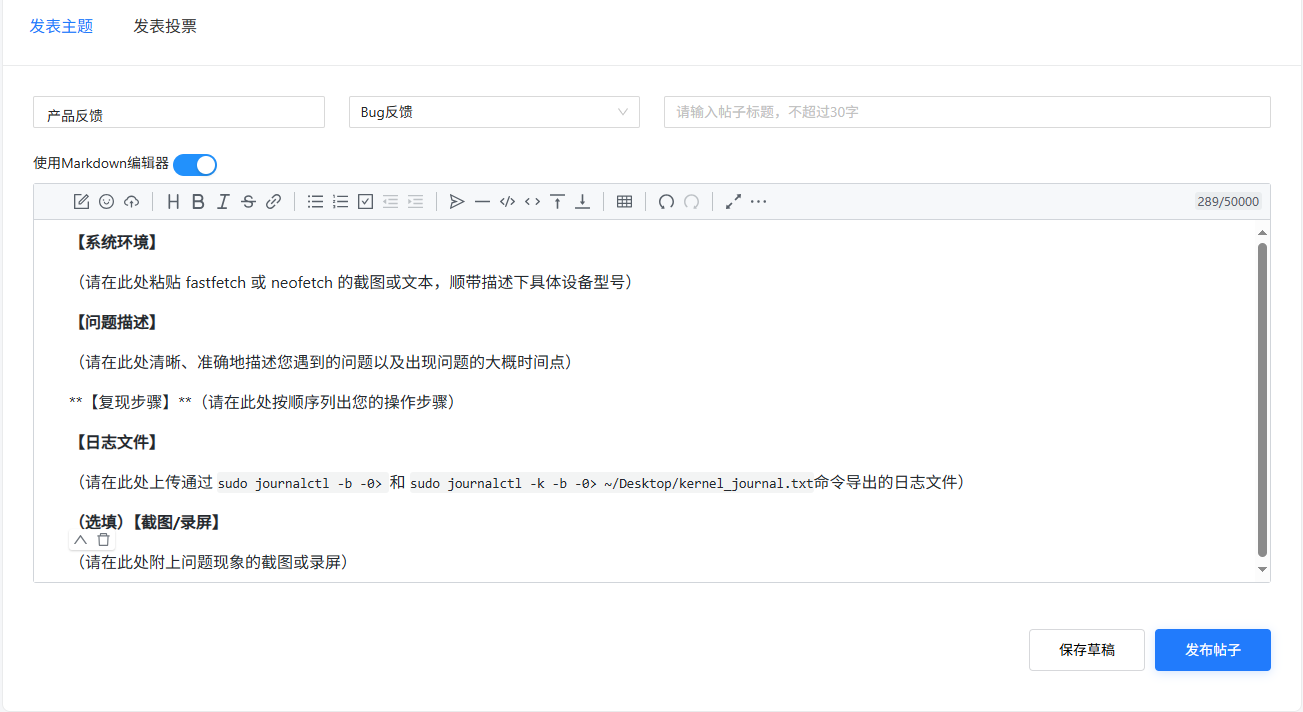
Task: Insert code block icon
Action: (x=507, y=202)
